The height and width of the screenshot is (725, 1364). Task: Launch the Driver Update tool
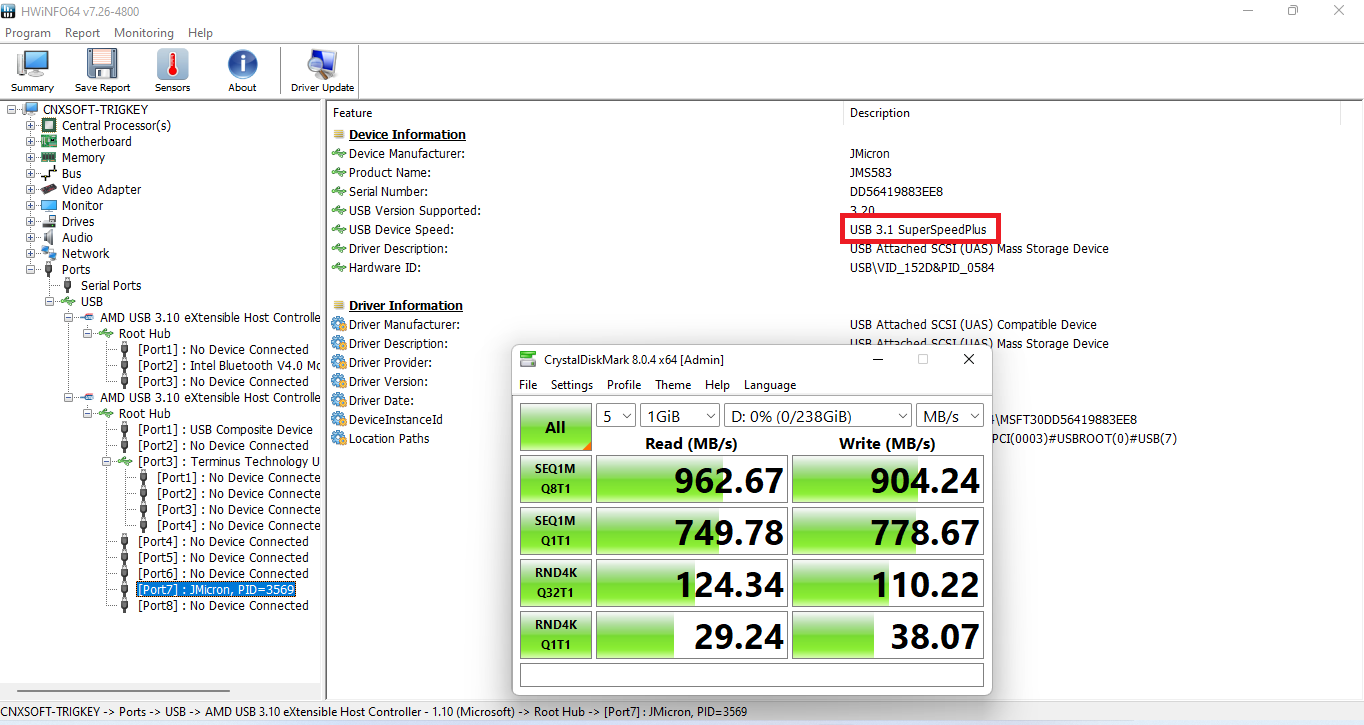(322, 71)
